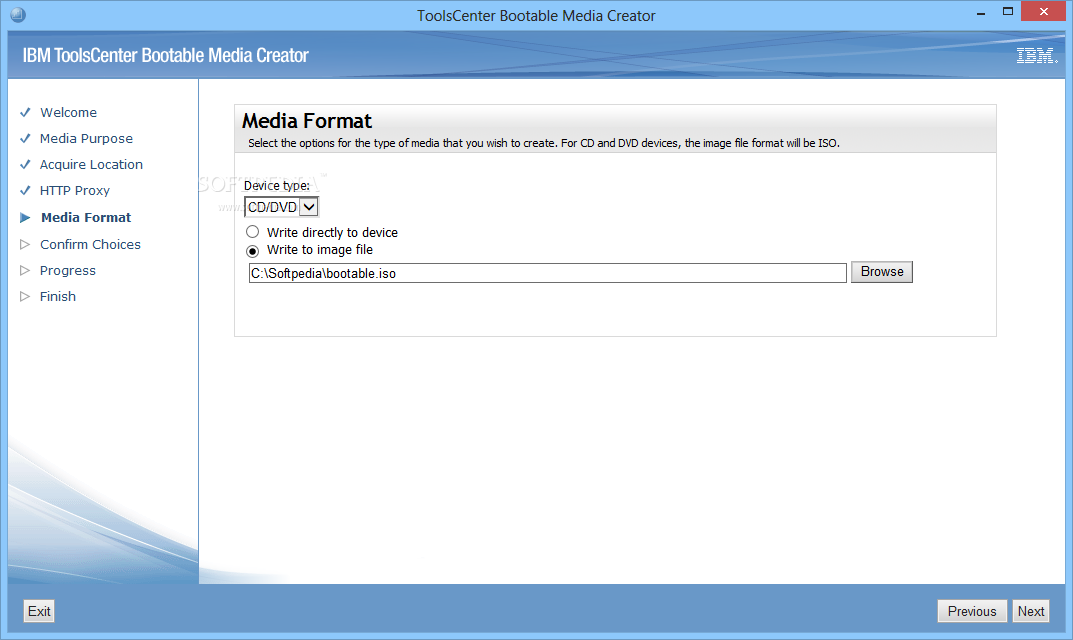Screen dimensions: 1073x640
Task: Click the Next button
Action: point(1031,611)
